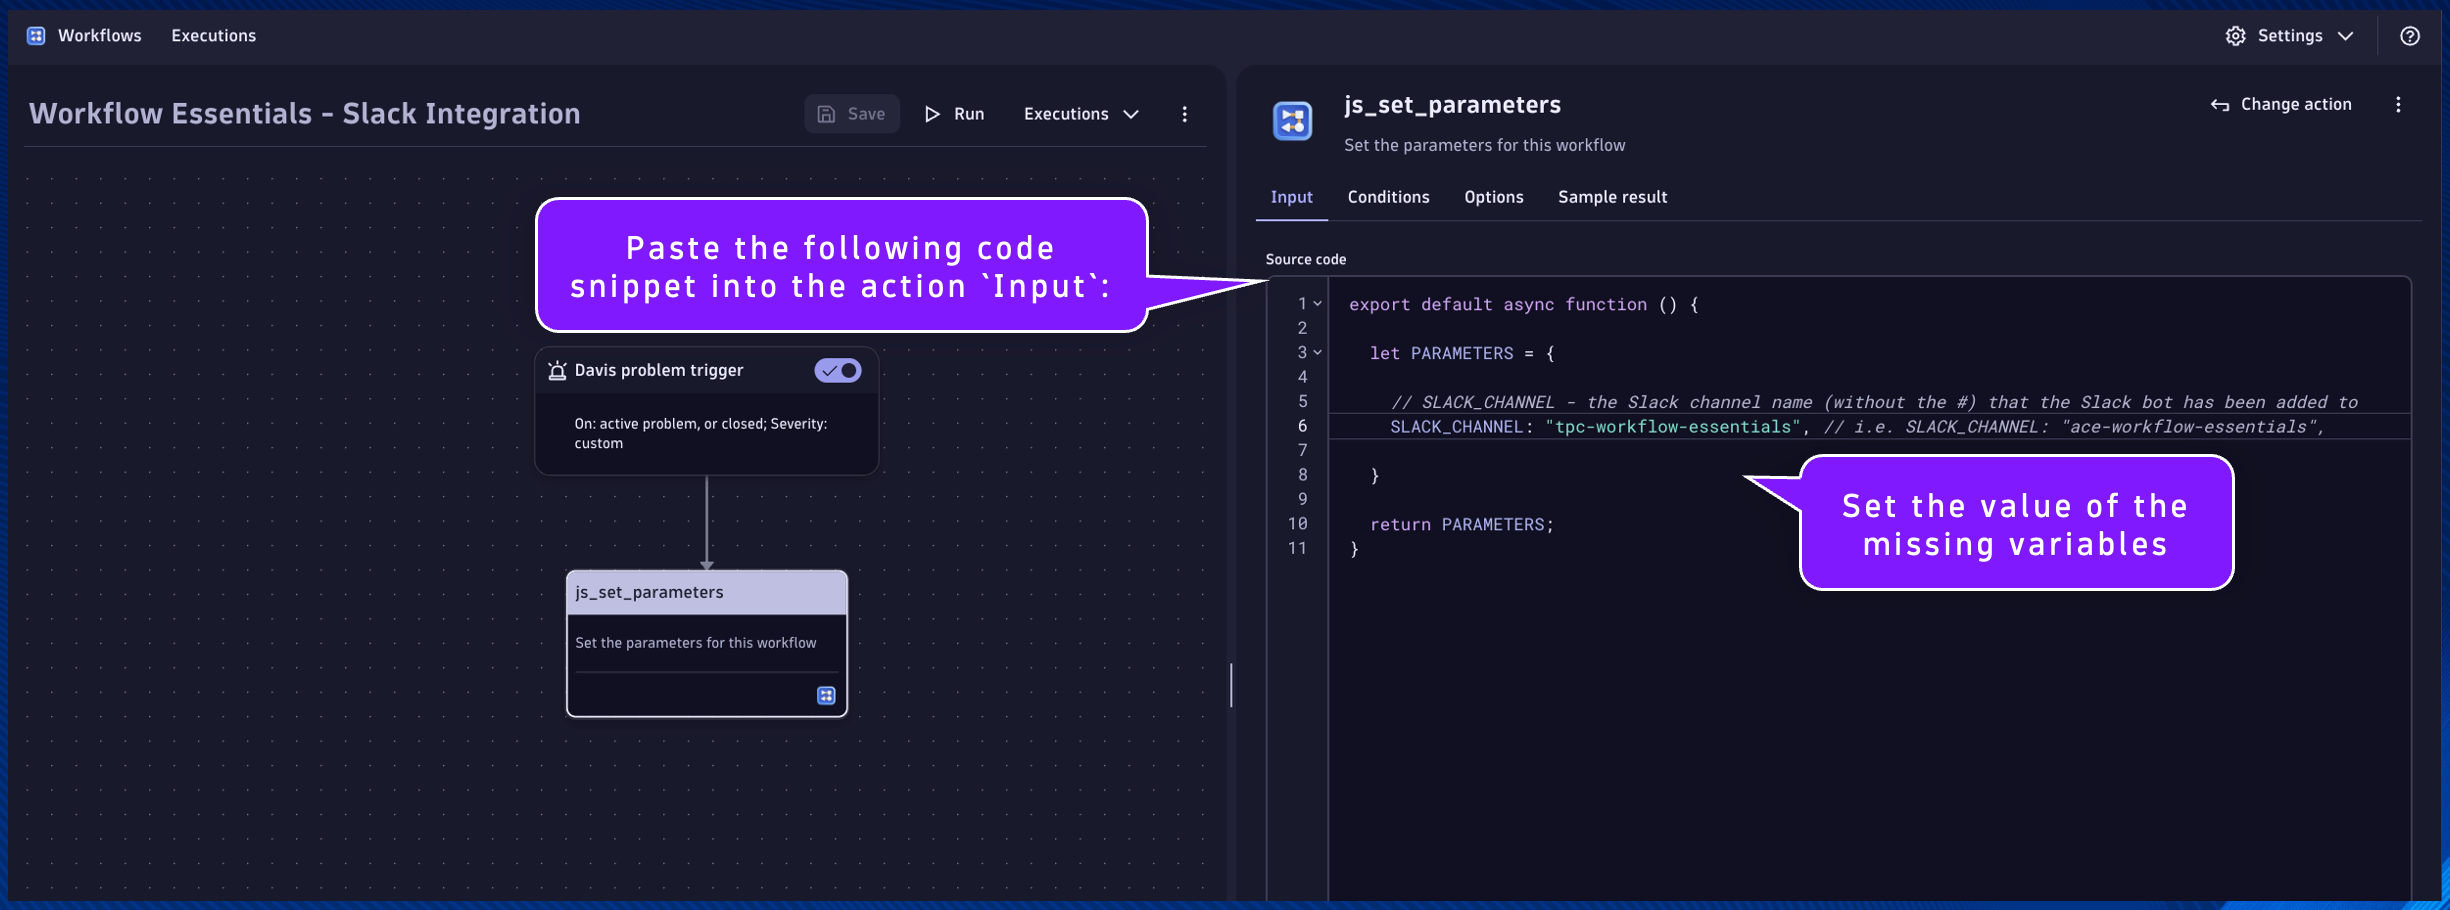Click 'let PARAMETERS = {' code line

pos(1462,354)
